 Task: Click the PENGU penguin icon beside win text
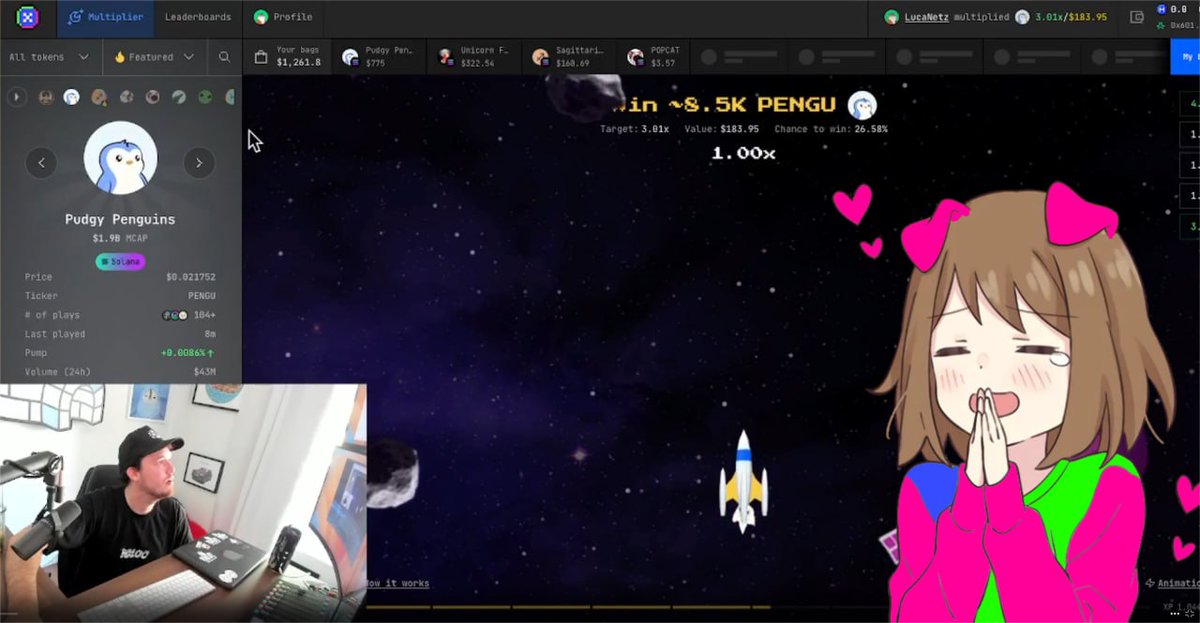coord(862,105)
